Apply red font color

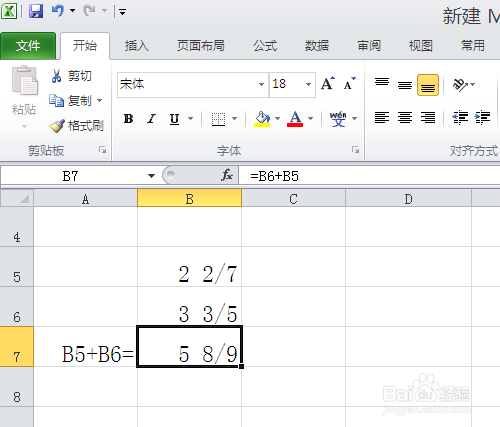coord(295,119)
